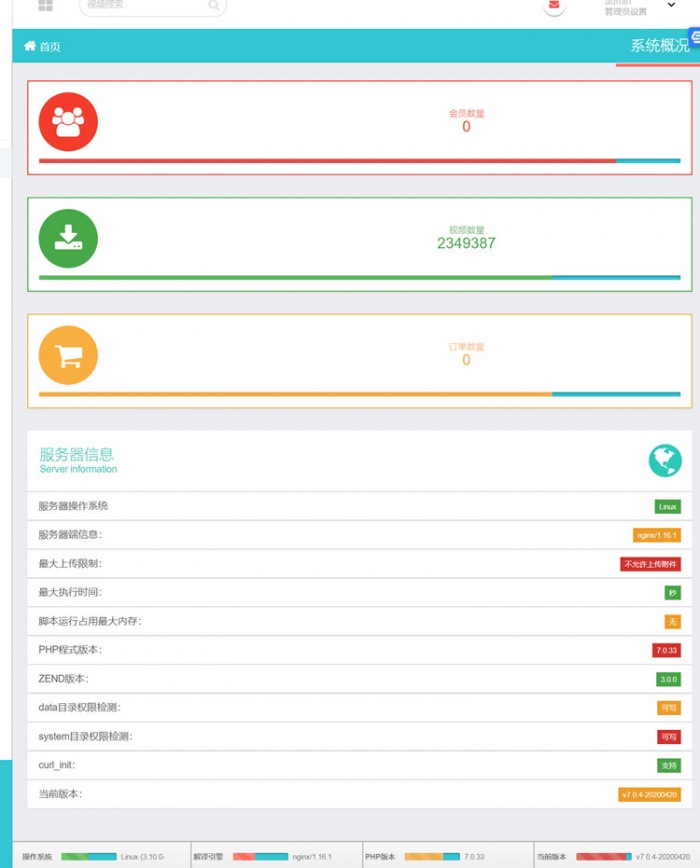This screenshot has width=700, height=868.
Task: Click the v7.0.4-20200420 current version badge
Action: pos(649,795)
